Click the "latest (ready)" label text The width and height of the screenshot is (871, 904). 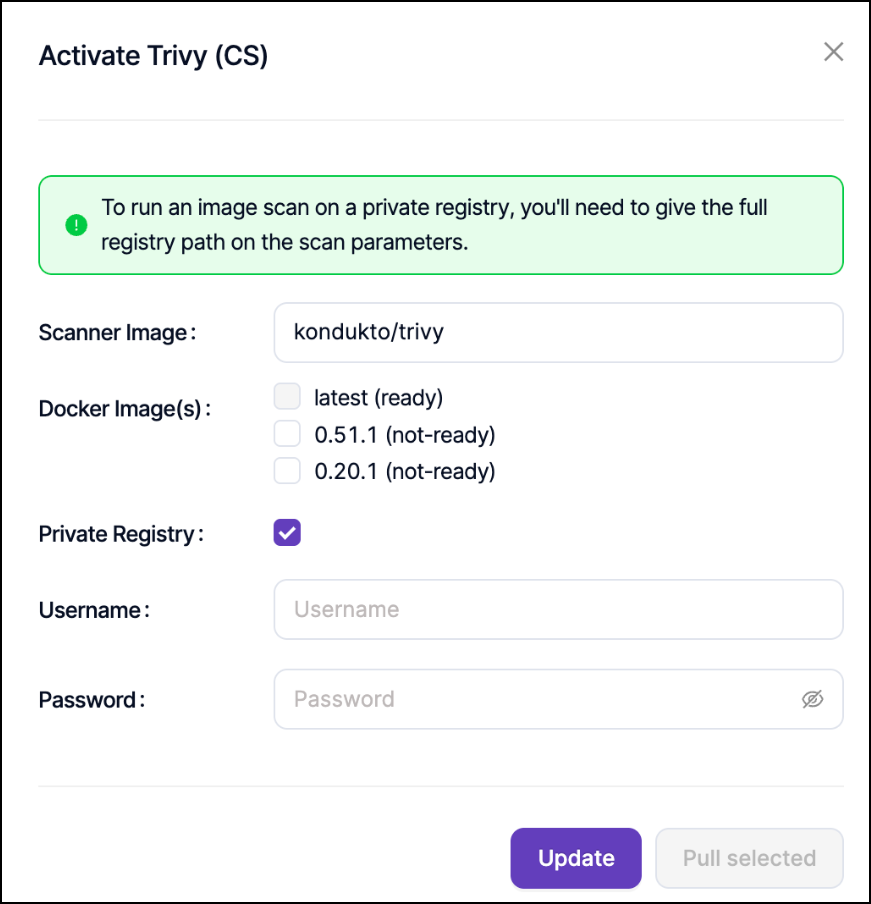(378, 397)
